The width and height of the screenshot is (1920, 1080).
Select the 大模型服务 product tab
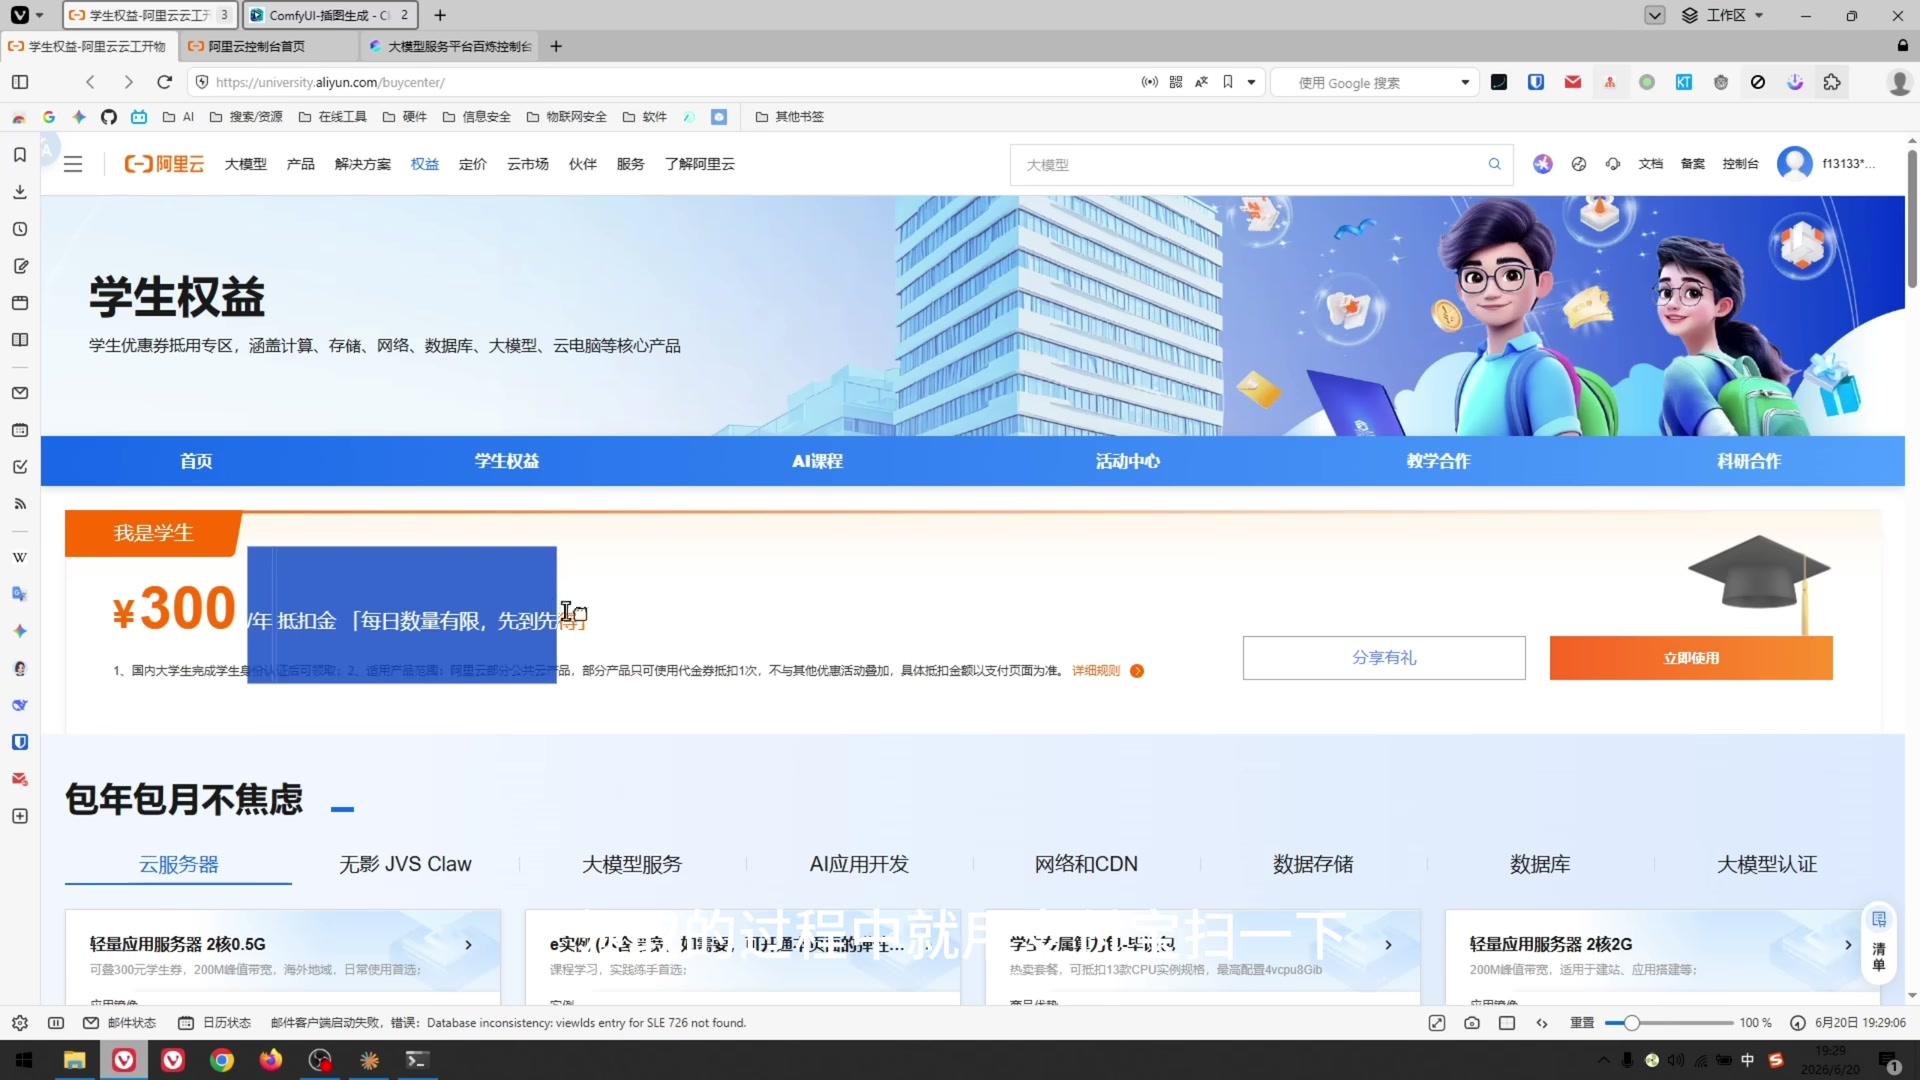tap(632, 864)
